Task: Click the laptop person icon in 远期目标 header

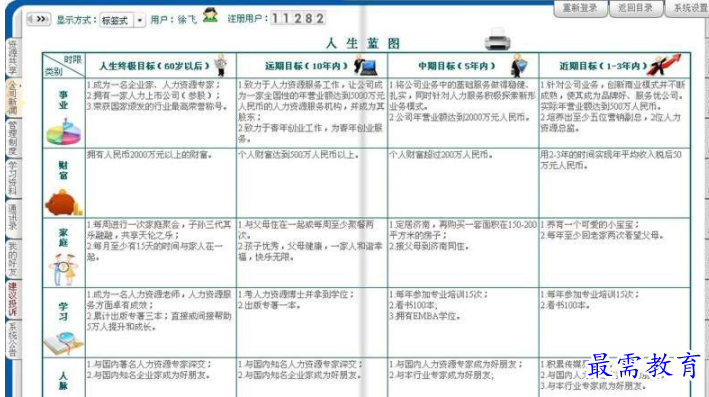Action: coord(365,66)
